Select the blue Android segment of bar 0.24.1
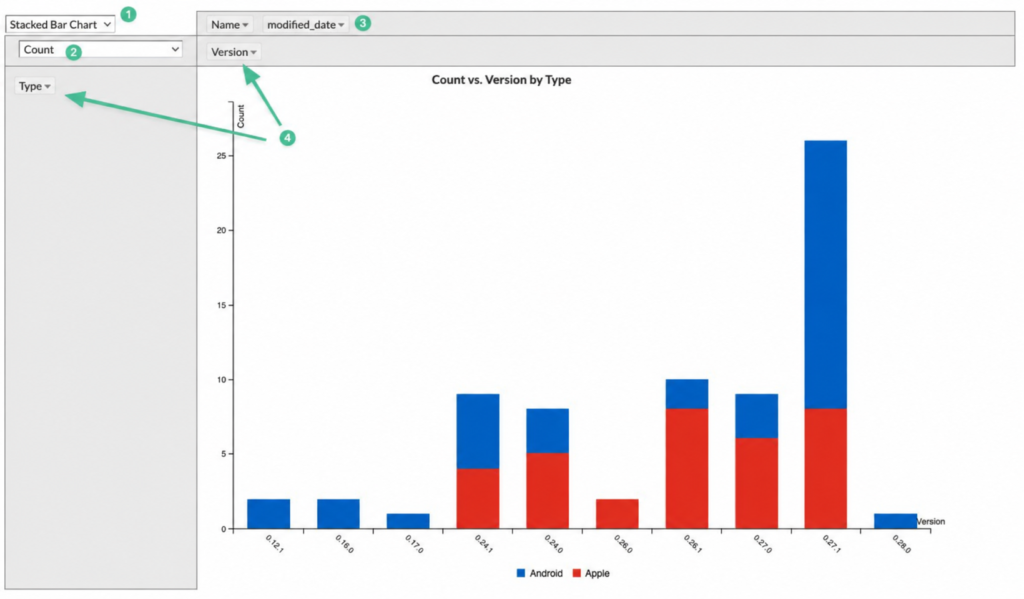This screenshot has width=1024, height=599. [x=478, y=431]
